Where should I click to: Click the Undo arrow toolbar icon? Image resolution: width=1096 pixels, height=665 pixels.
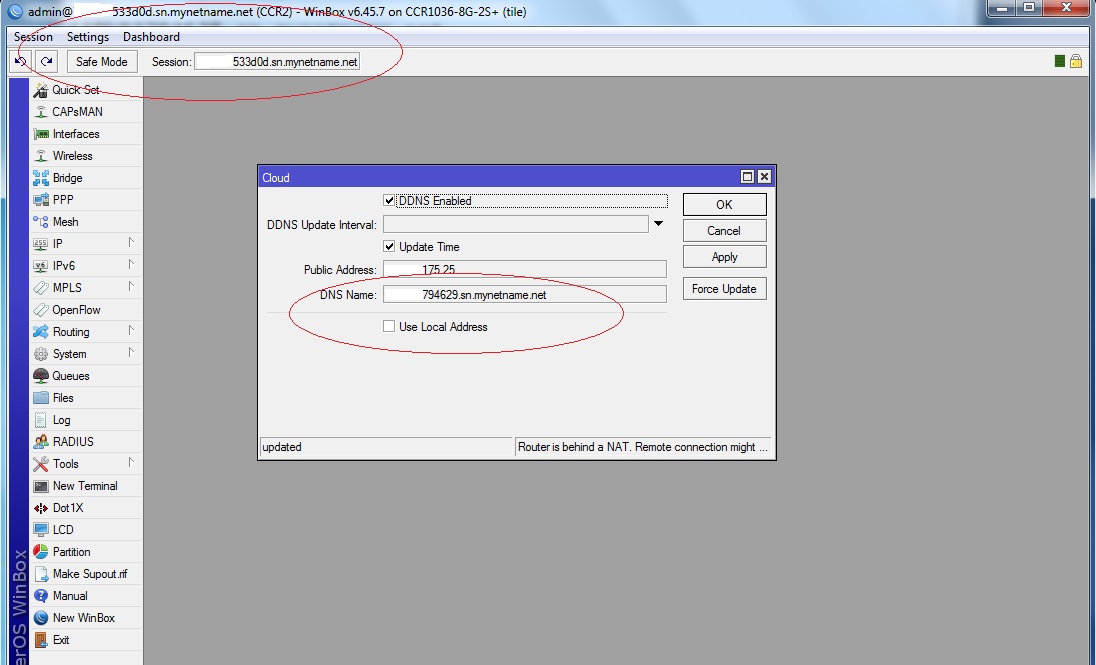pyautogui.click(x=20, y=62)
